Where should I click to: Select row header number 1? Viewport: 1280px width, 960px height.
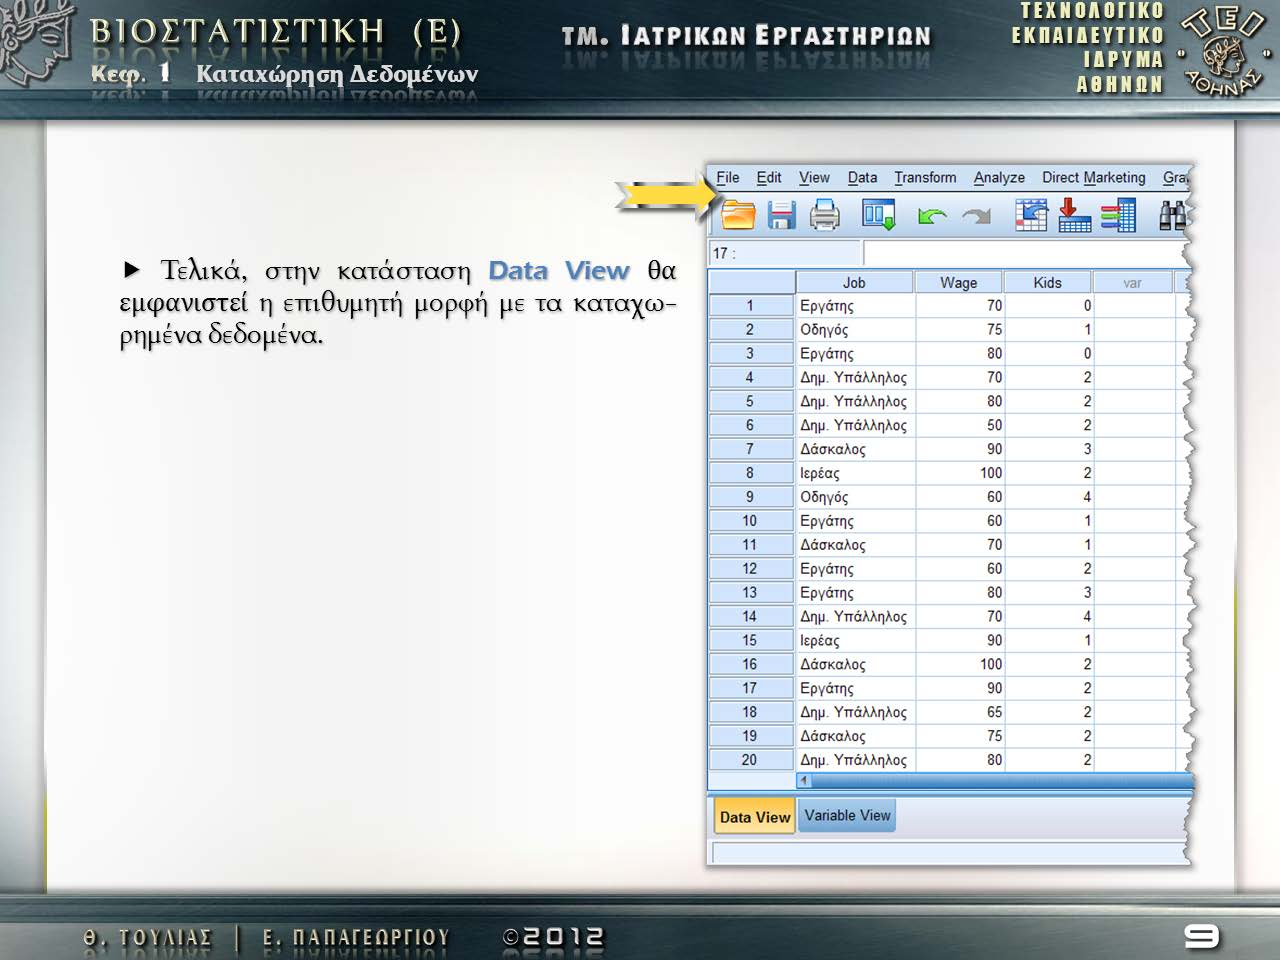point(750,306)
